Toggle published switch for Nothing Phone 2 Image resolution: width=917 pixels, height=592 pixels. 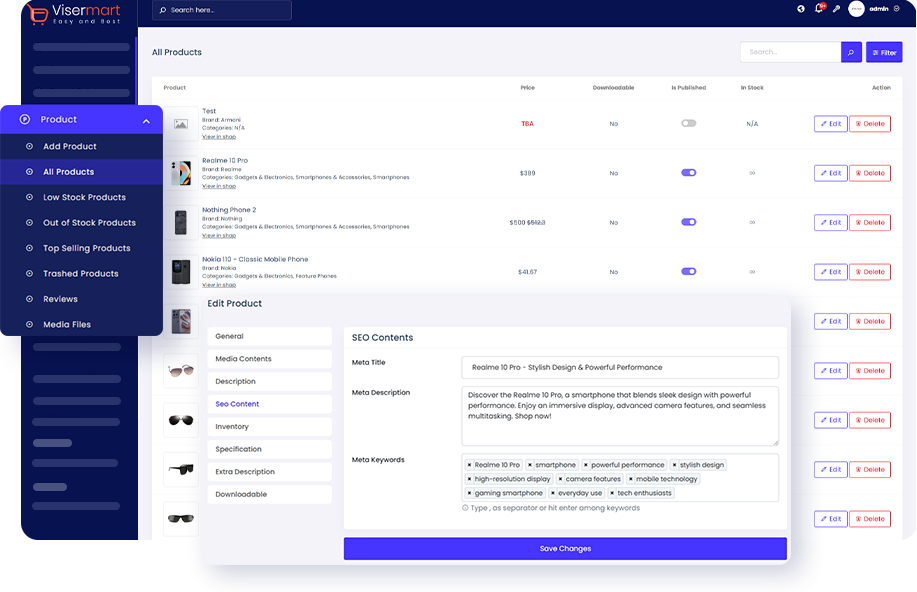coord(688,222)
